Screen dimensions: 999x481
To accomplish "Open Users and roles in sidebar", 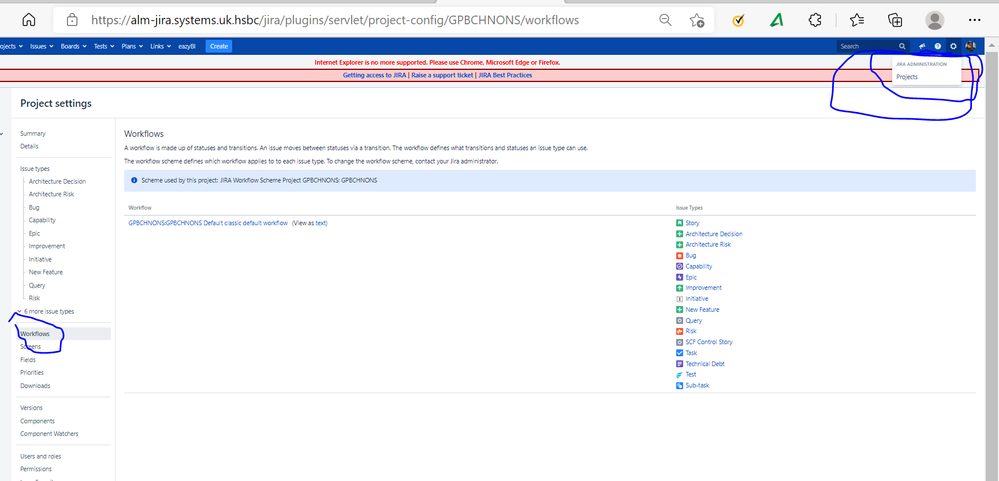I will pyautogui.click(x=41, y=456).
